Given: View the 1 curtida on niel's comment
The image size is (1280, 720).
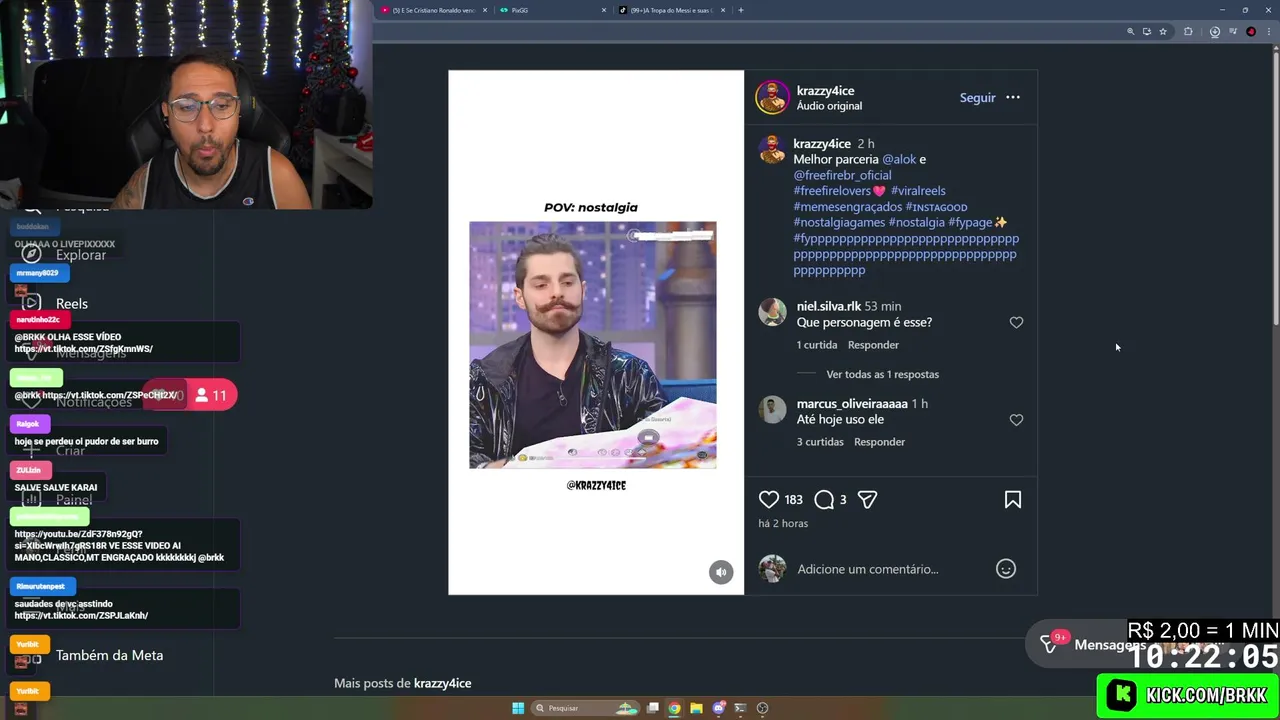Looking at the screenshot, I should pos(817,345).
